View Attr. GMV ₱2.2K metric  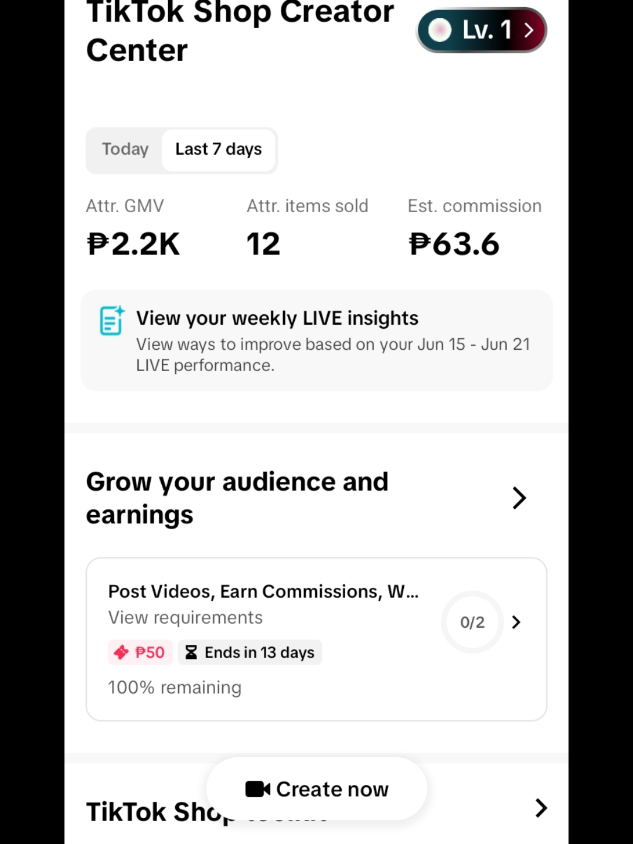click(x=133, y=228)
